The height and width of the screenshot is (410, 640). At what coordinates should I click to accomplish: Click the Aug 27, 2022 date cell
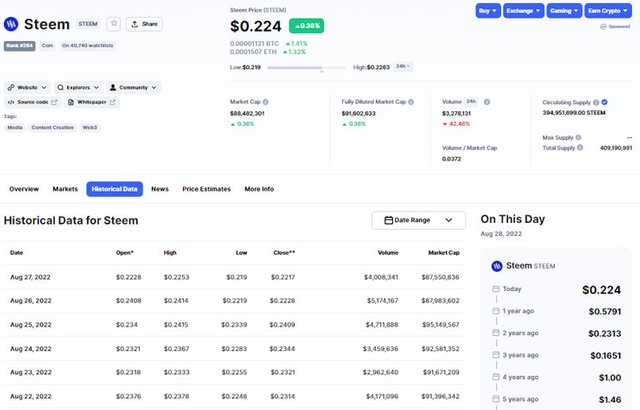(x=30, y=277)
